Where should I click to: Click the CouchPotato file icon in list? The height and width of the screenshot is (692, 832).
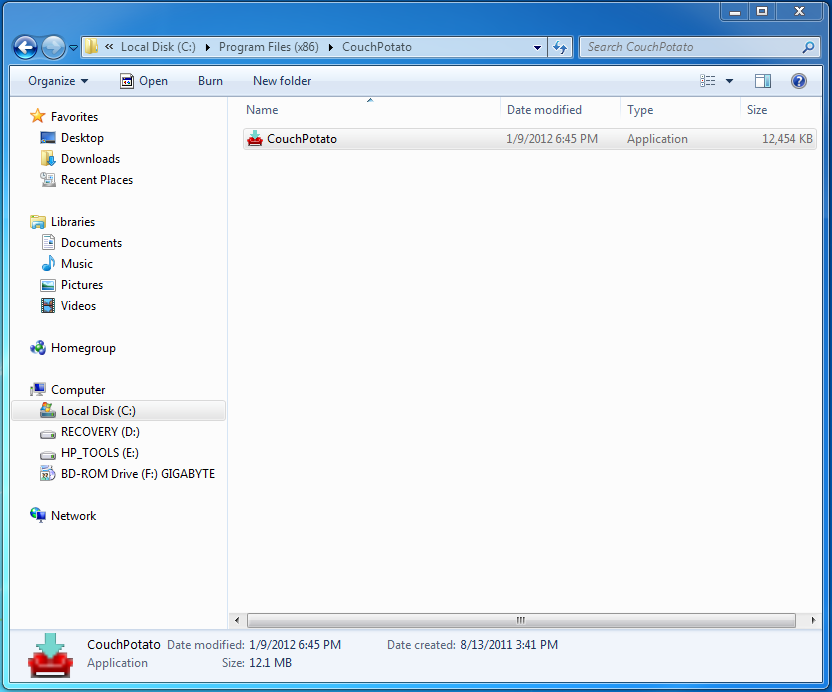point(255,139)
